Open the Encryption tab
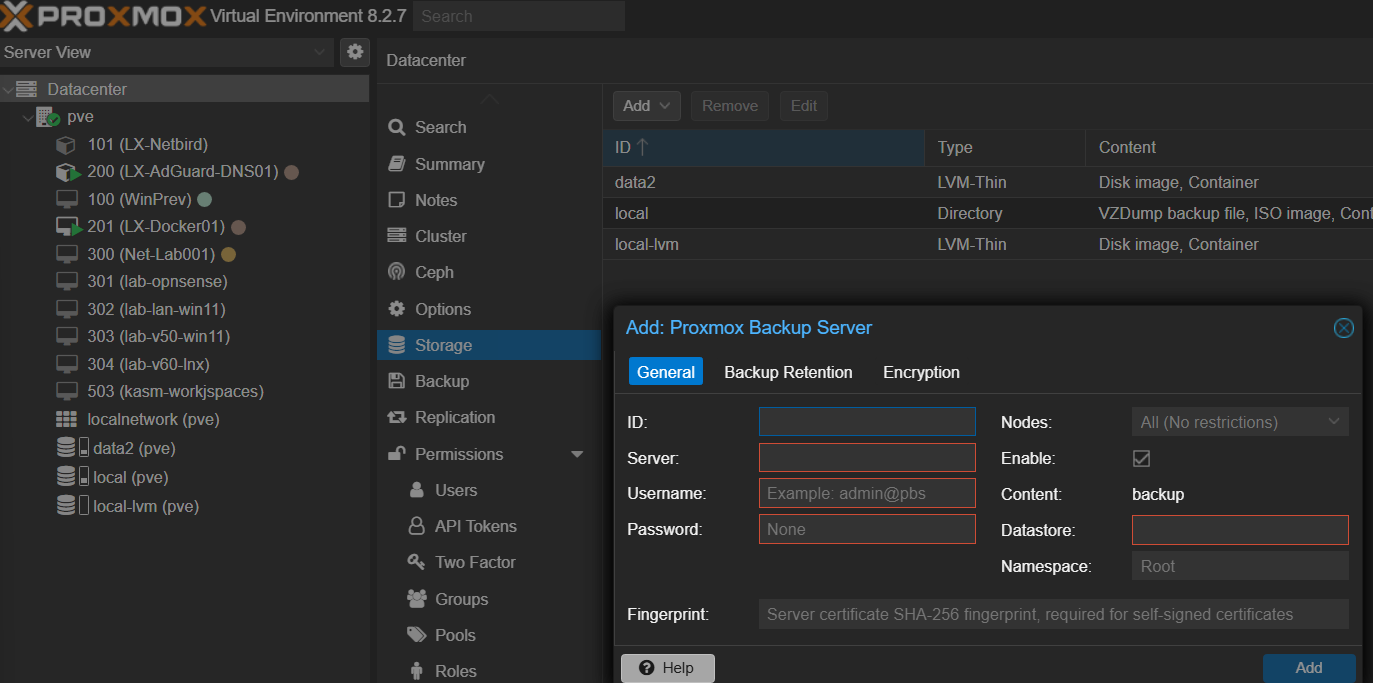This screenshot has width=1373, height=683. pos(920,371)
